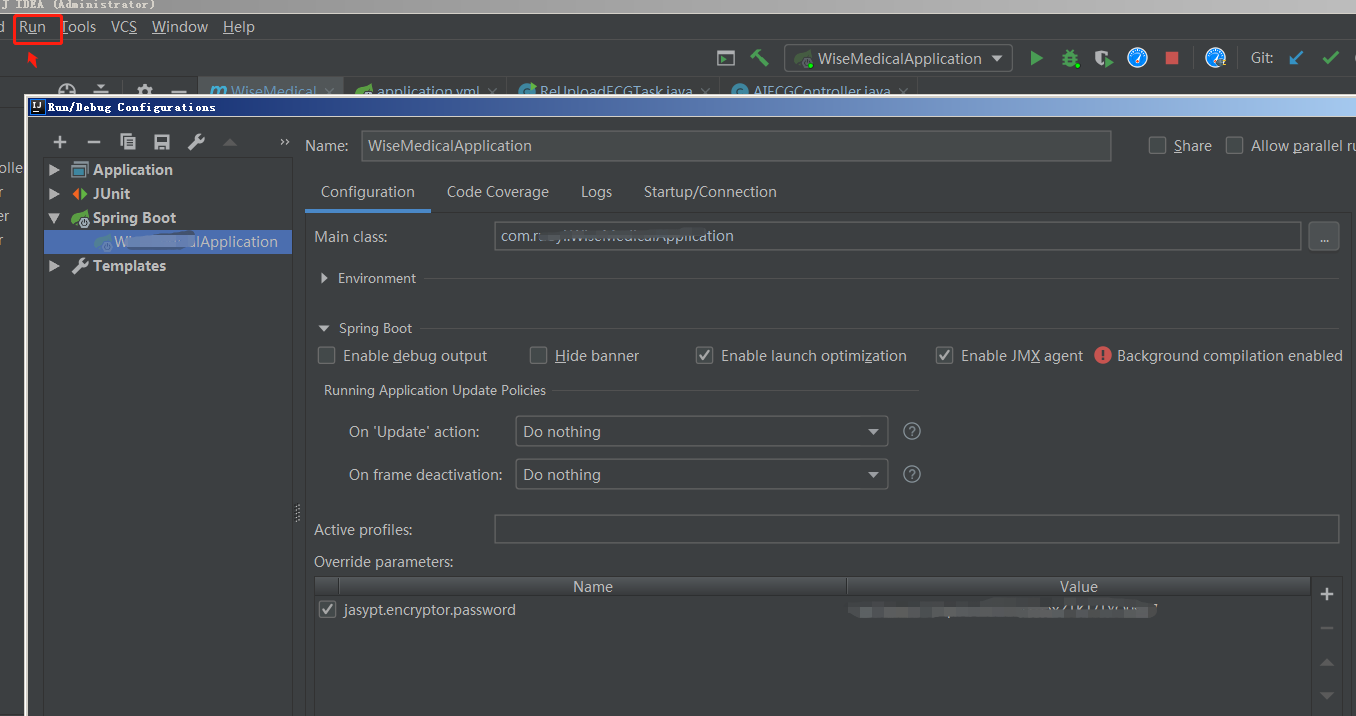Click Run with Coverage shield icon
The image size is (1356, 716).
(x=1103, y=58)
